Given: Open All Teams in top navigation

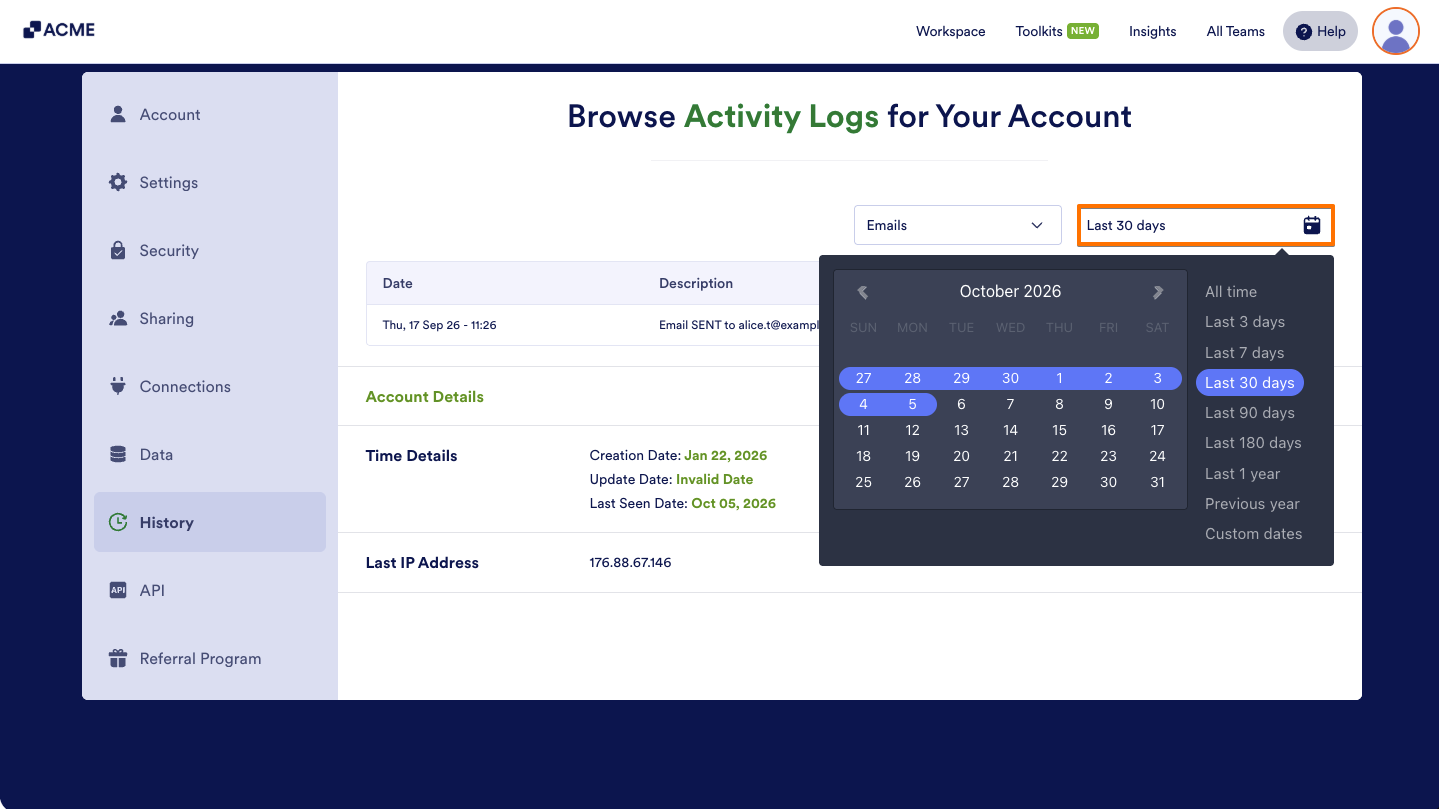Looking at the screenshot, I should [x=1235, y=31].
